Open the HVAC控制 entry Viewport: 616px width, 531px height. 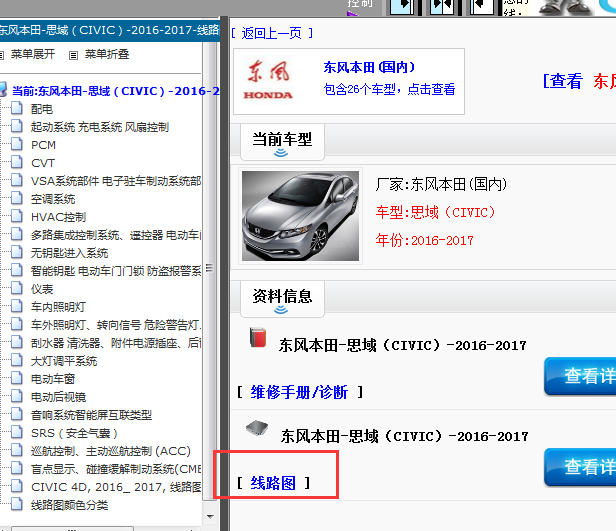[x=59, y=217]
